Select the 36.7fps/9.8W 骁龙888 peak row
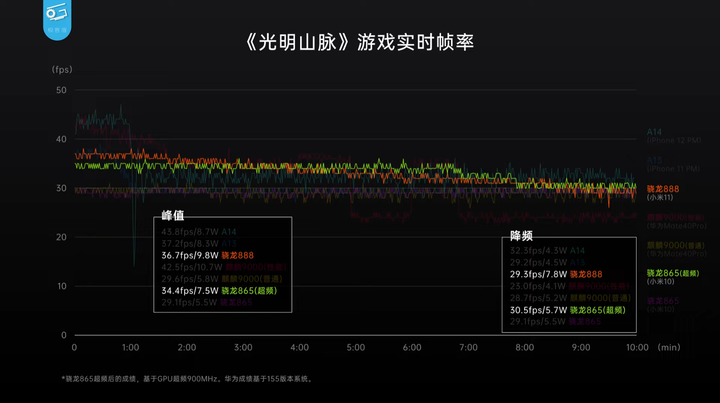Screen dimensions: 720x403 (208, 255)
